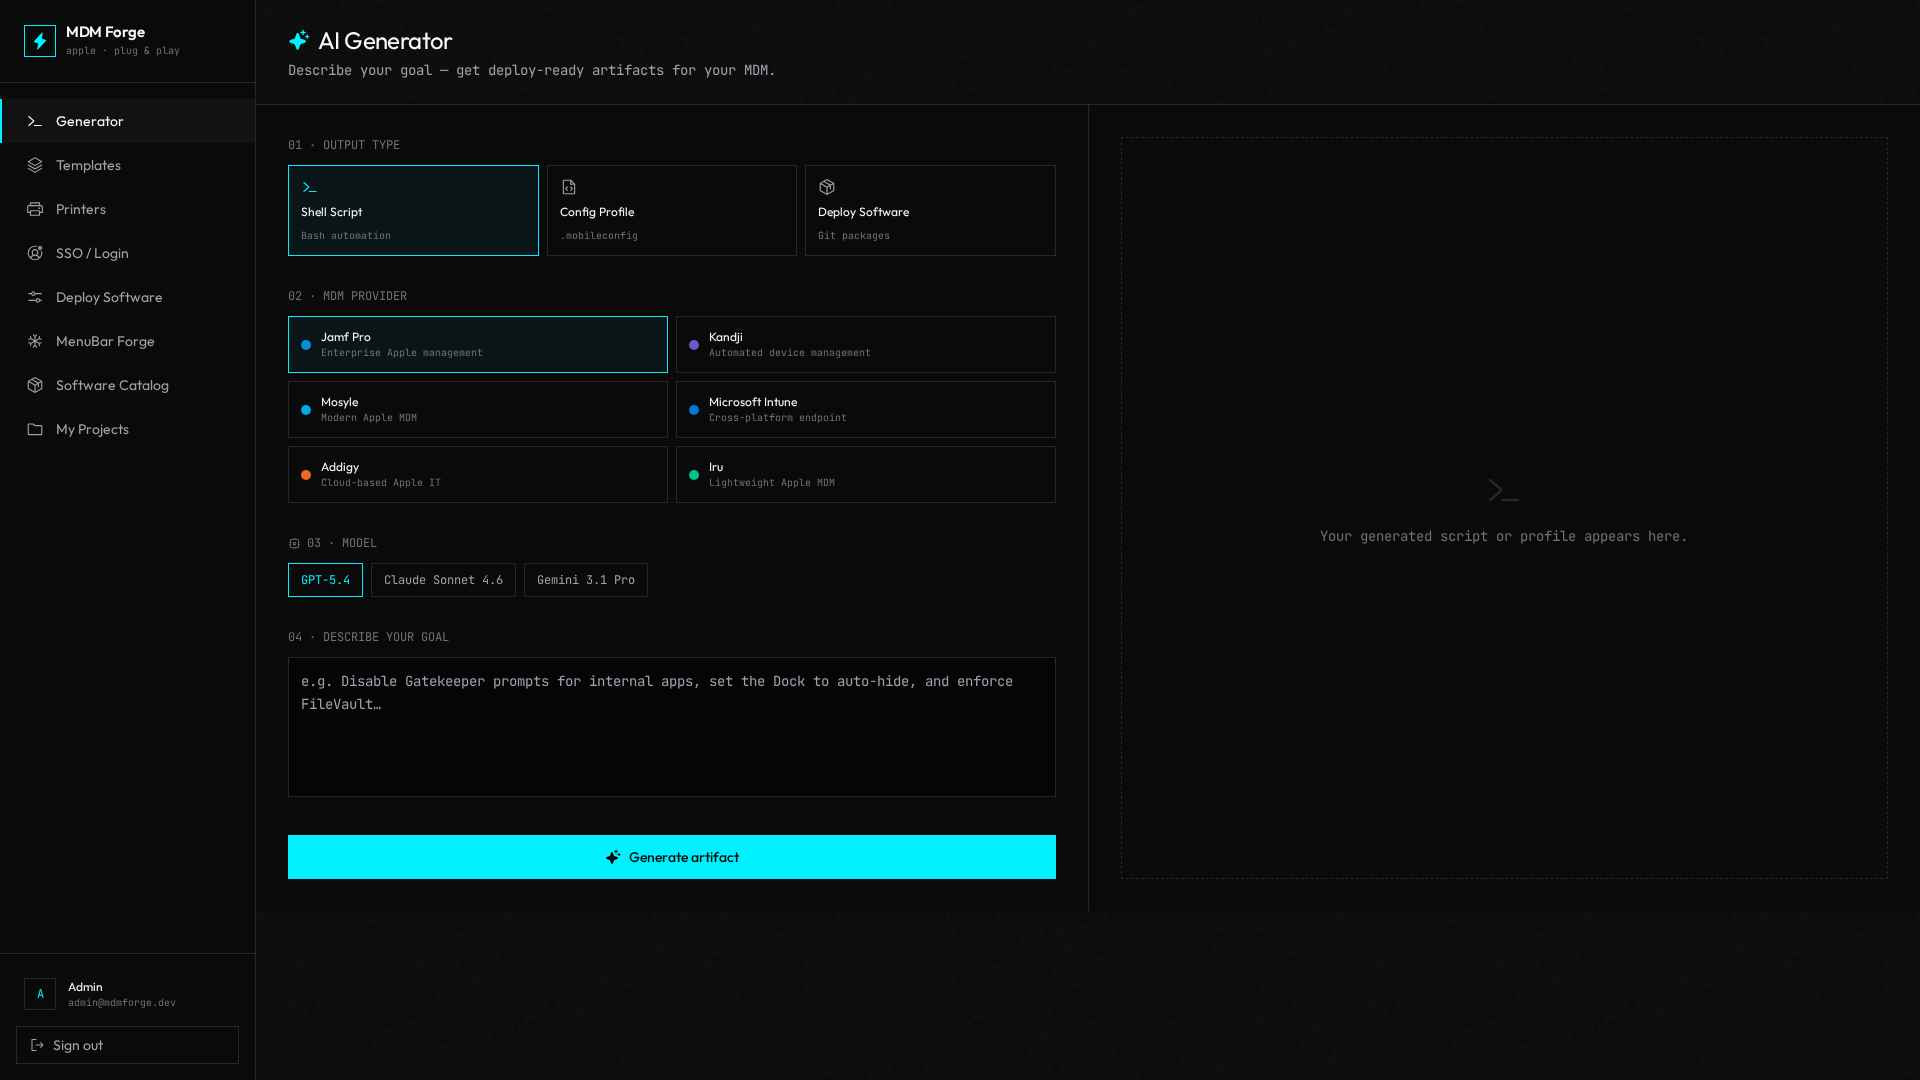Click the '02 · MDM PROVIDER' label
This screenshot has height=1080, width=1920.
click(347, 296)
